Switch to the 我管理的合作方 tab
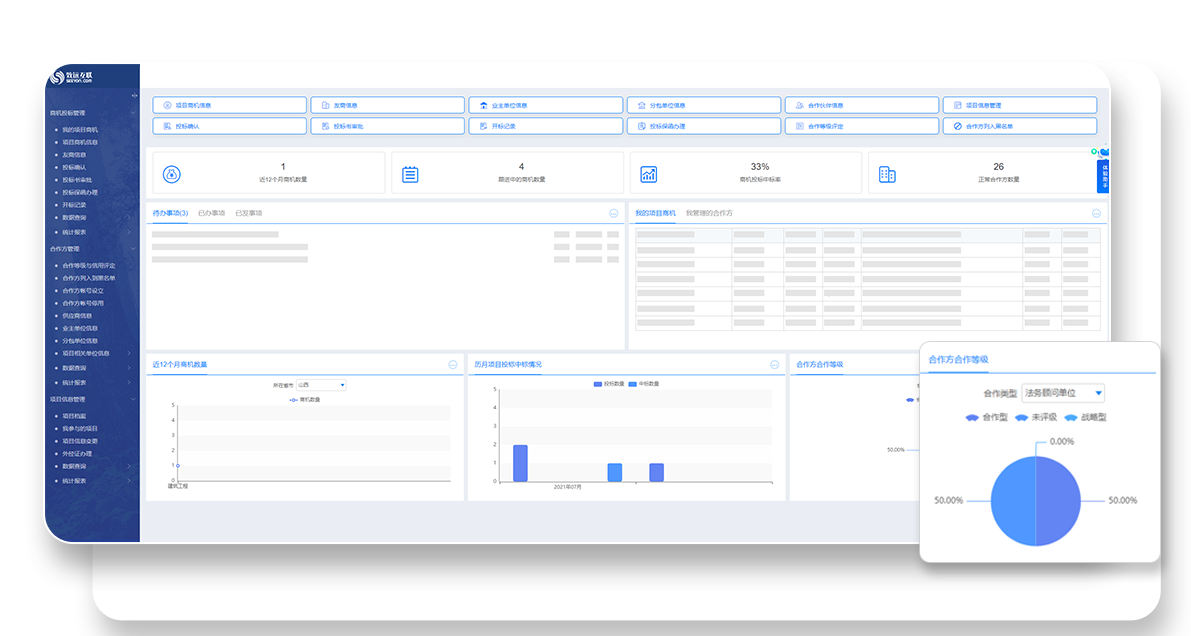1191x636 pixels. [x=709, y=213]
